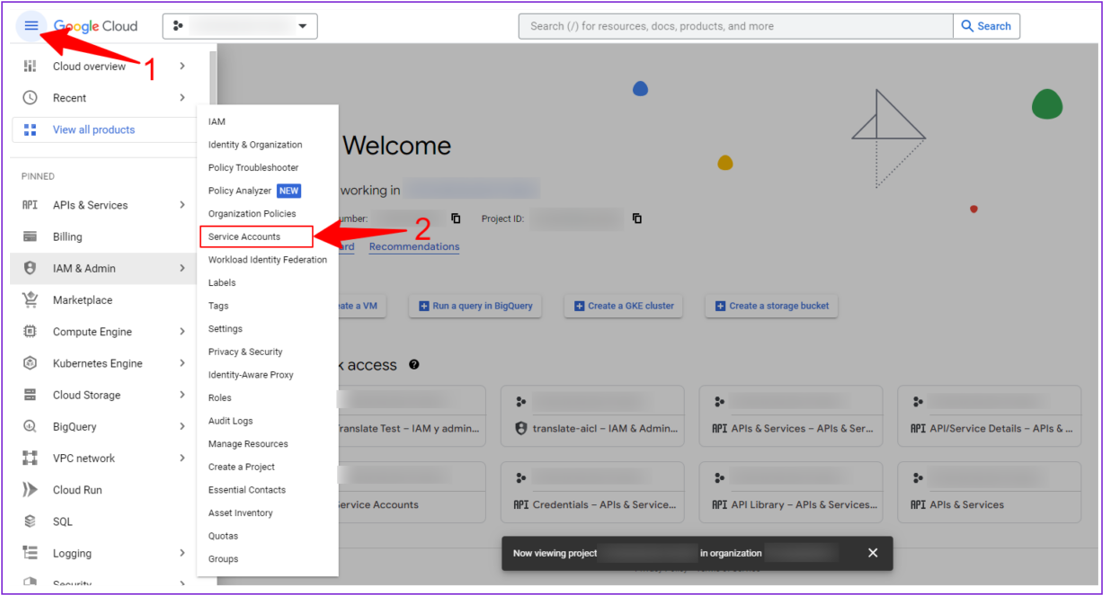The height and width of the screenshot is (595, 1103).
Task: Select IAM from the submenu
Action: 217,122
